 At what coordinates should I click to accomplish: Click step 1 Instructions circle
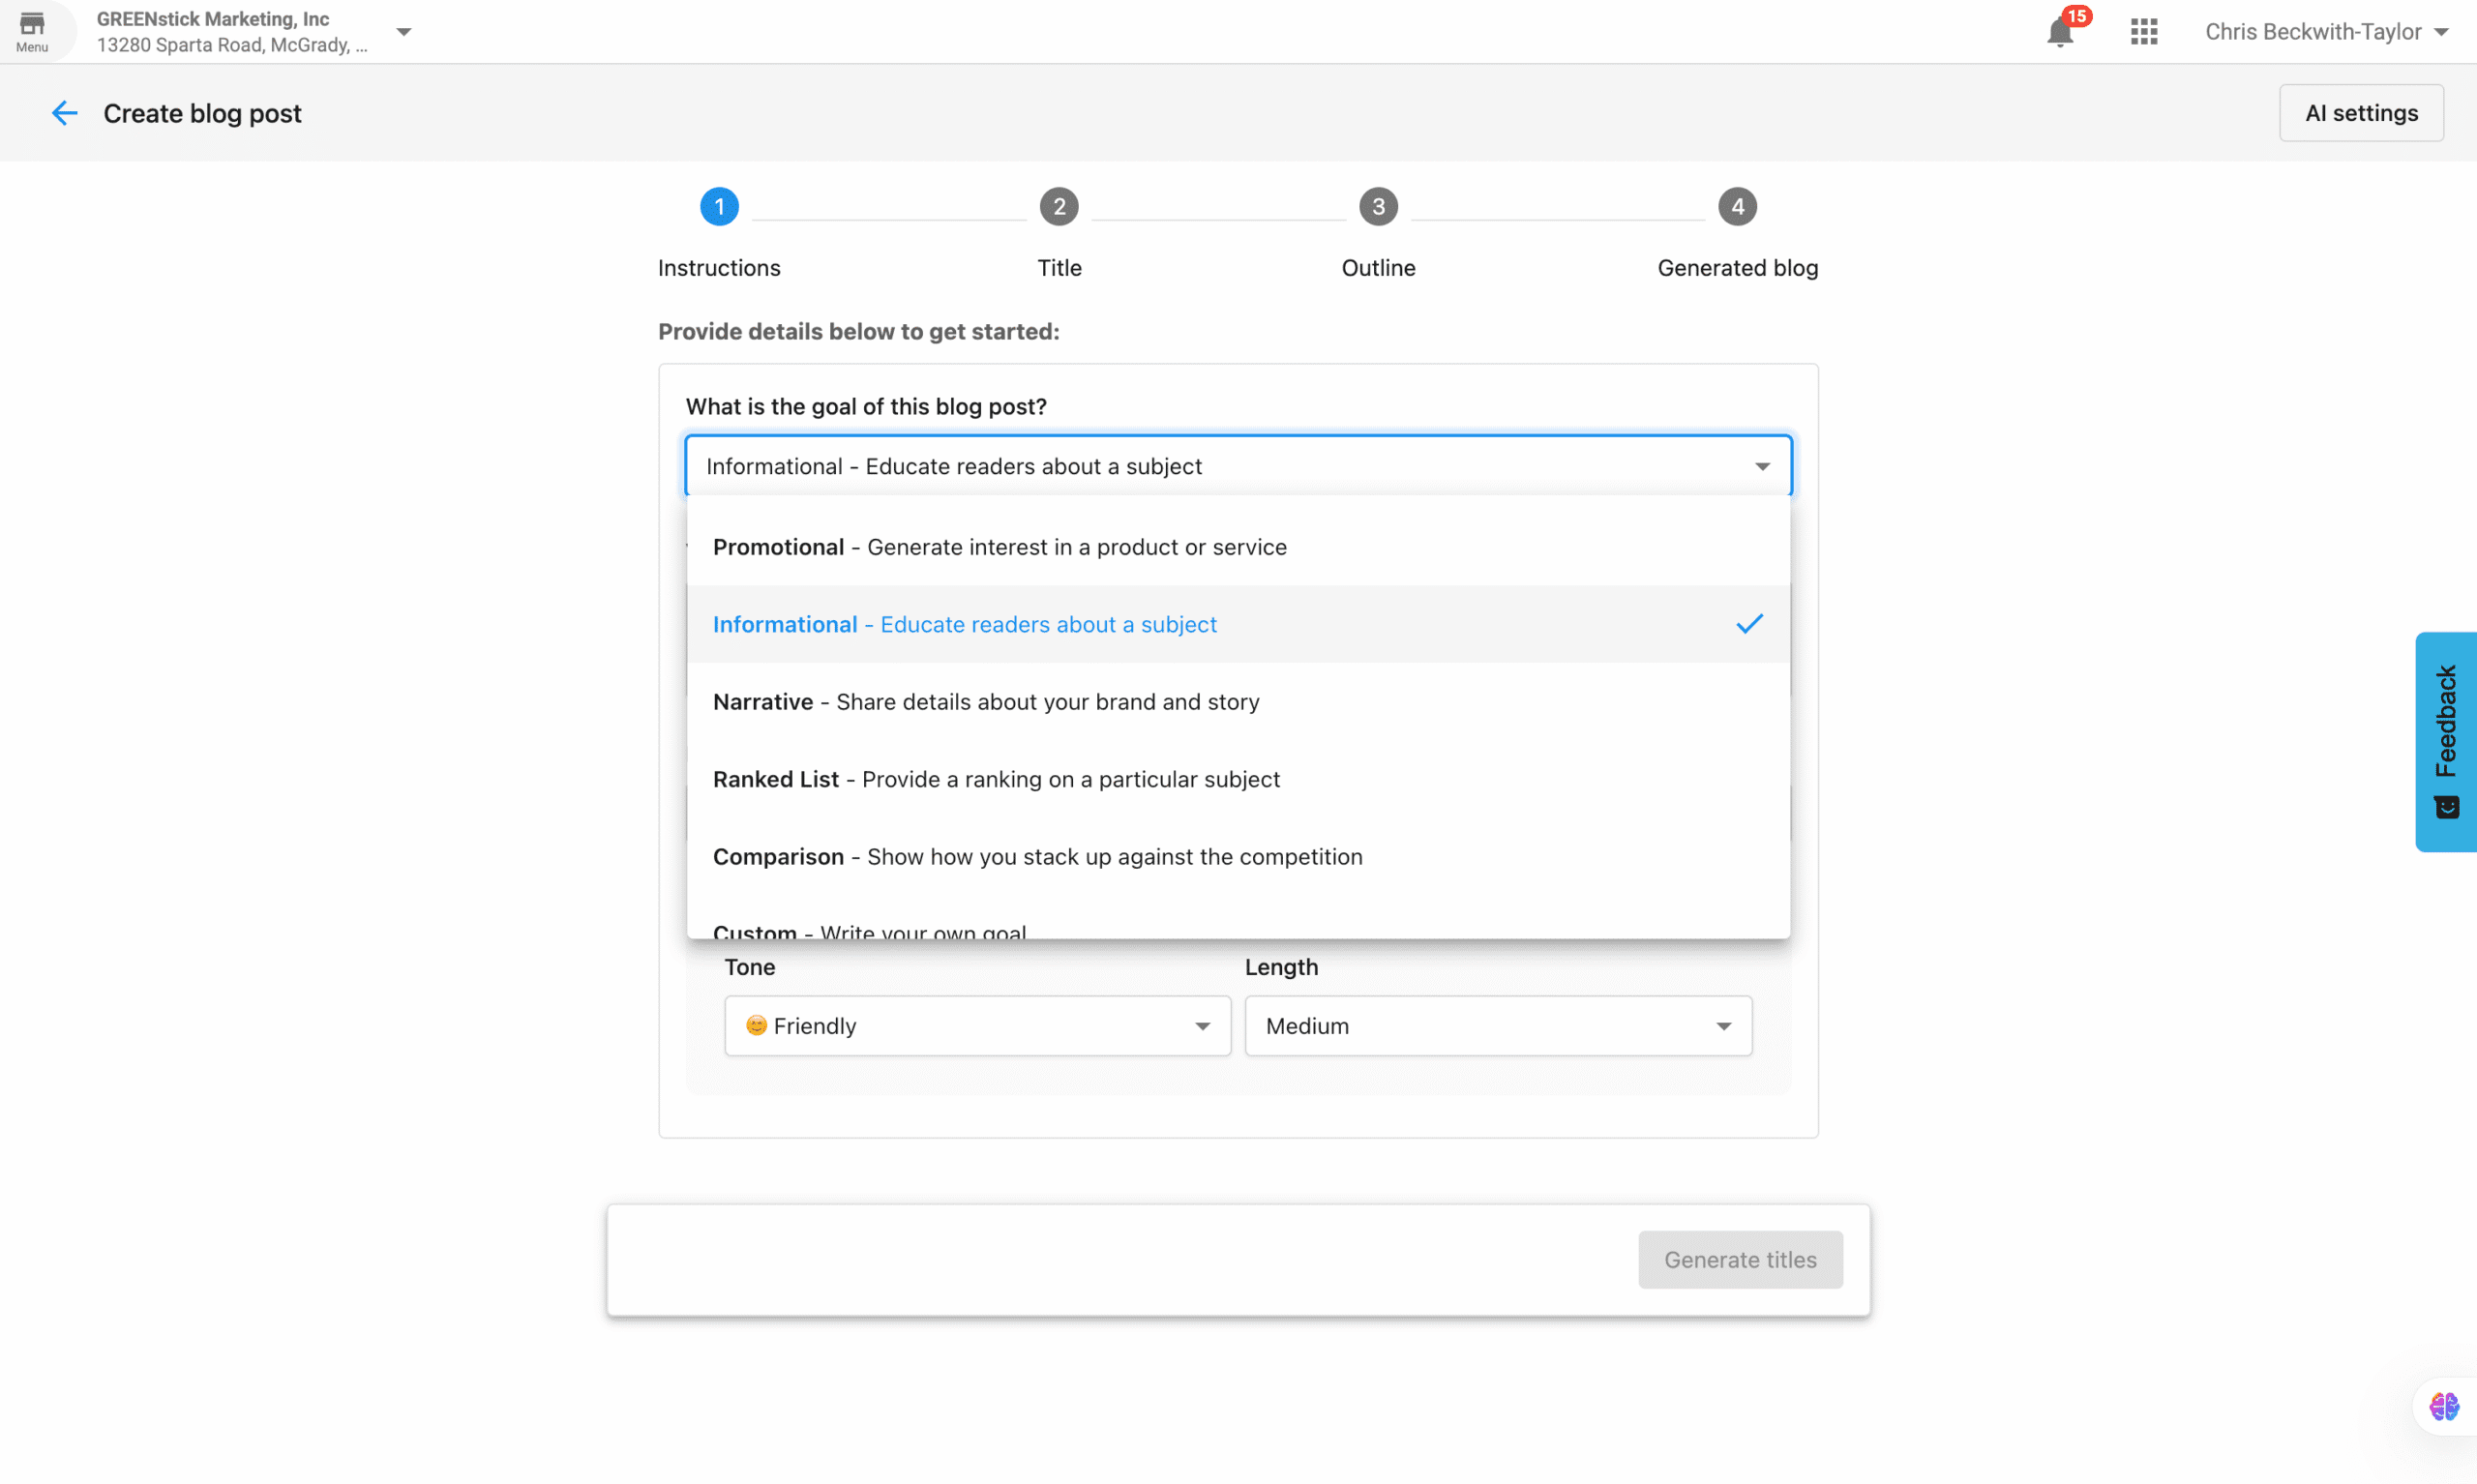point(719,207)
